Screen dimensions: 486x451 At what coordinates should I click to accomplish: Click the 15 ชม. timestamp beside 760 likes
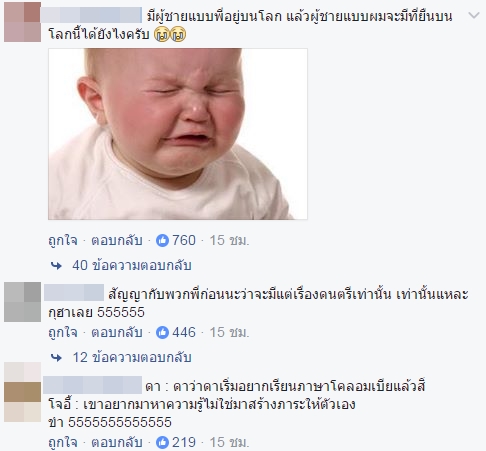(229, 241)
